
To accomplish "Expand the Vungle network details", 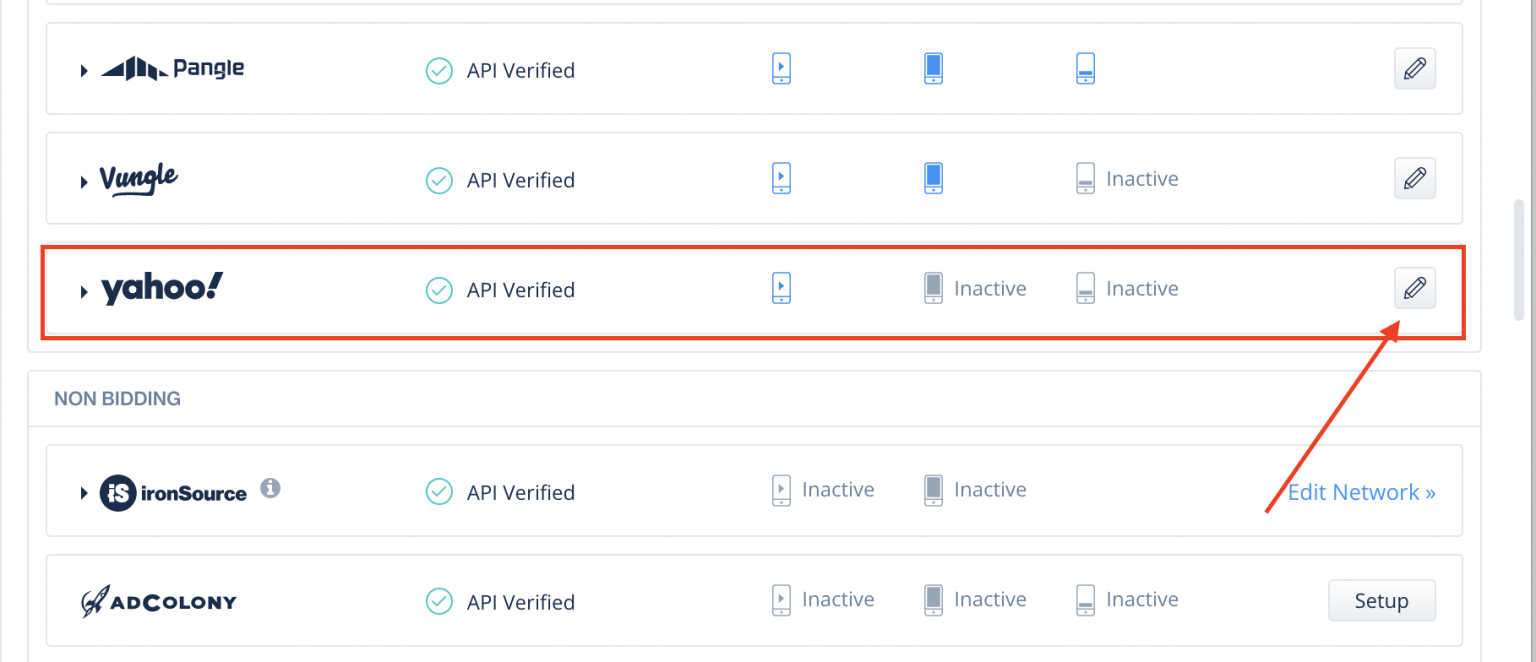I will (x=84, y=178).
